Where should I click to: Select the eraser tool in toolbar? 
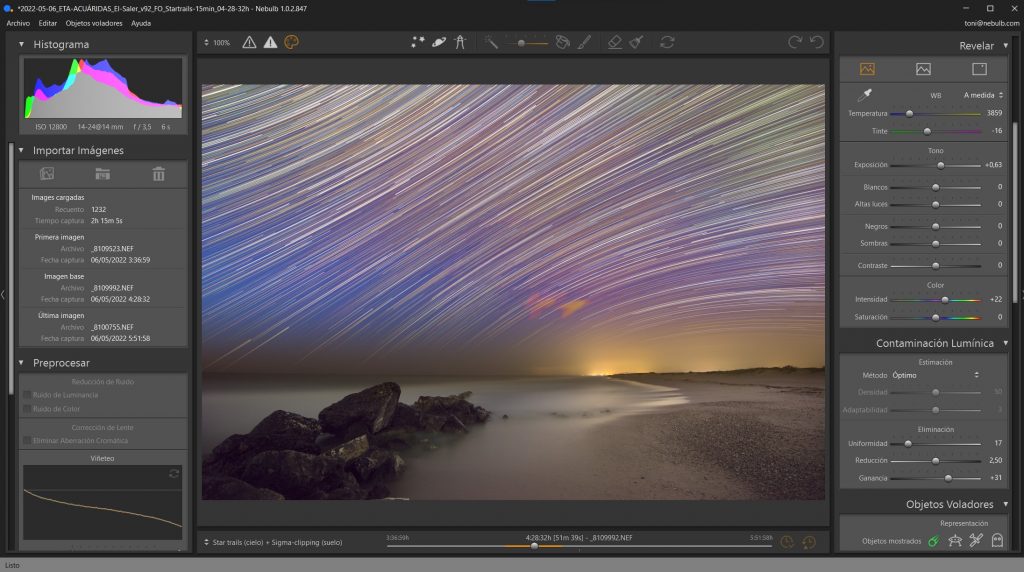click(614, 42)
